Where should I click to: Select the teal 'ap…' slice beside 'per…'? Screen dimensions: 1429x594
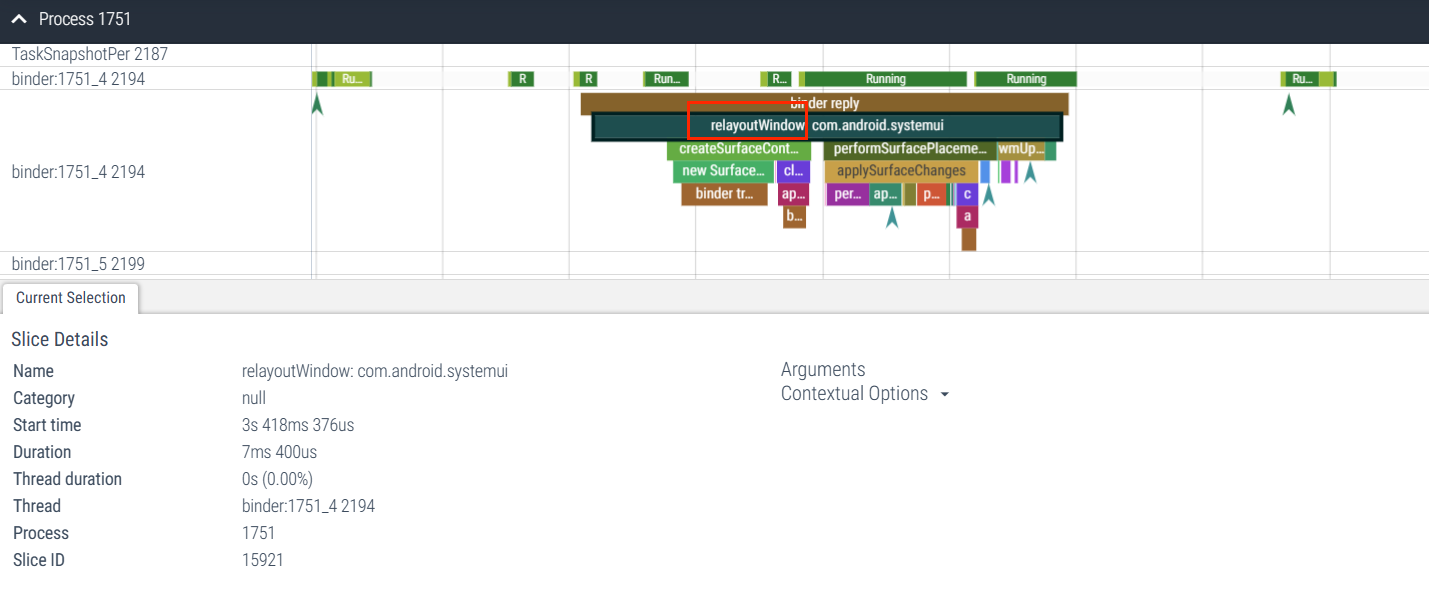click(x=886, y=194)
